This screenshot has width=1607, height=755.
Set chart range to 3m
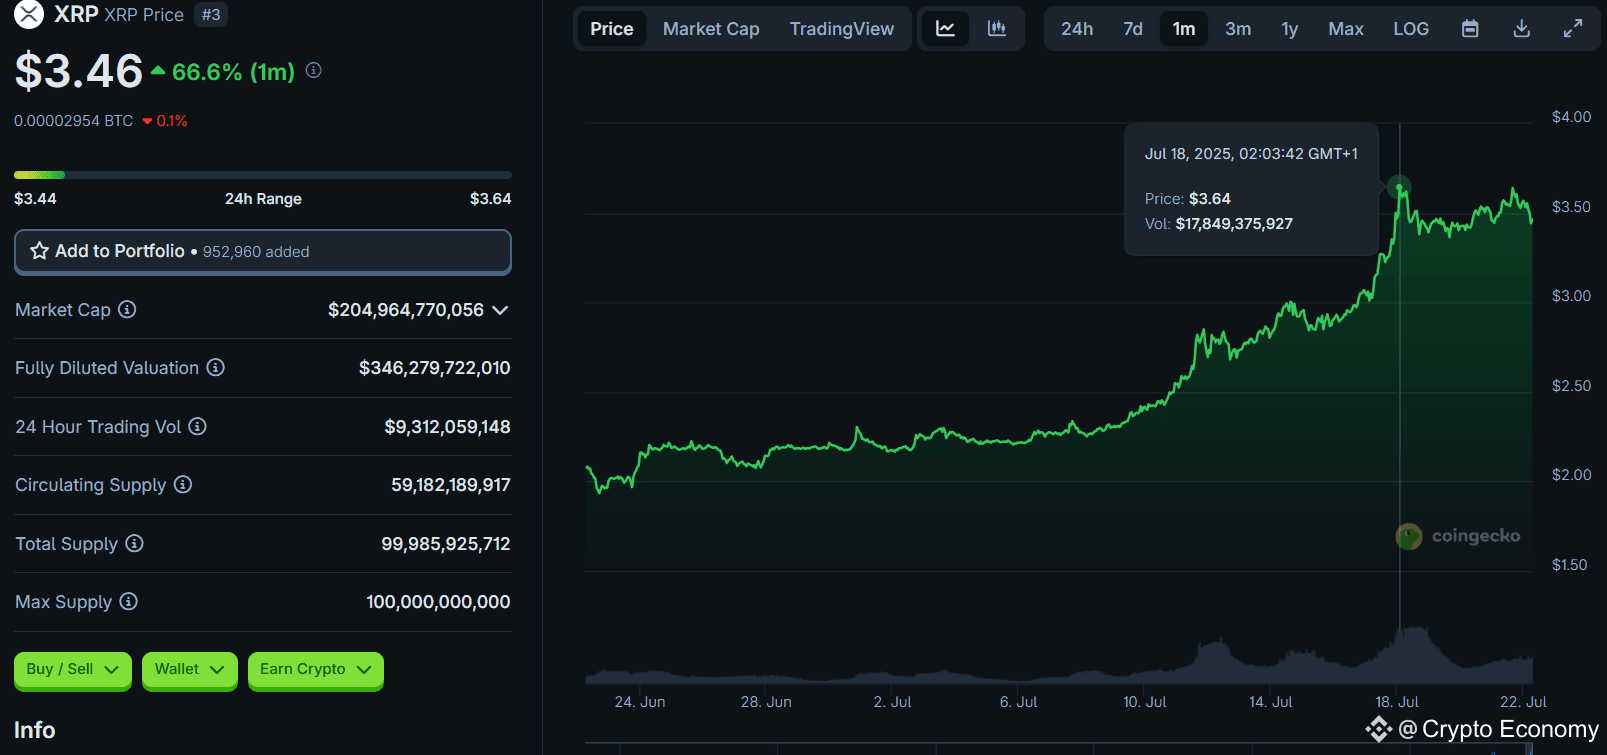(1238, 29)
